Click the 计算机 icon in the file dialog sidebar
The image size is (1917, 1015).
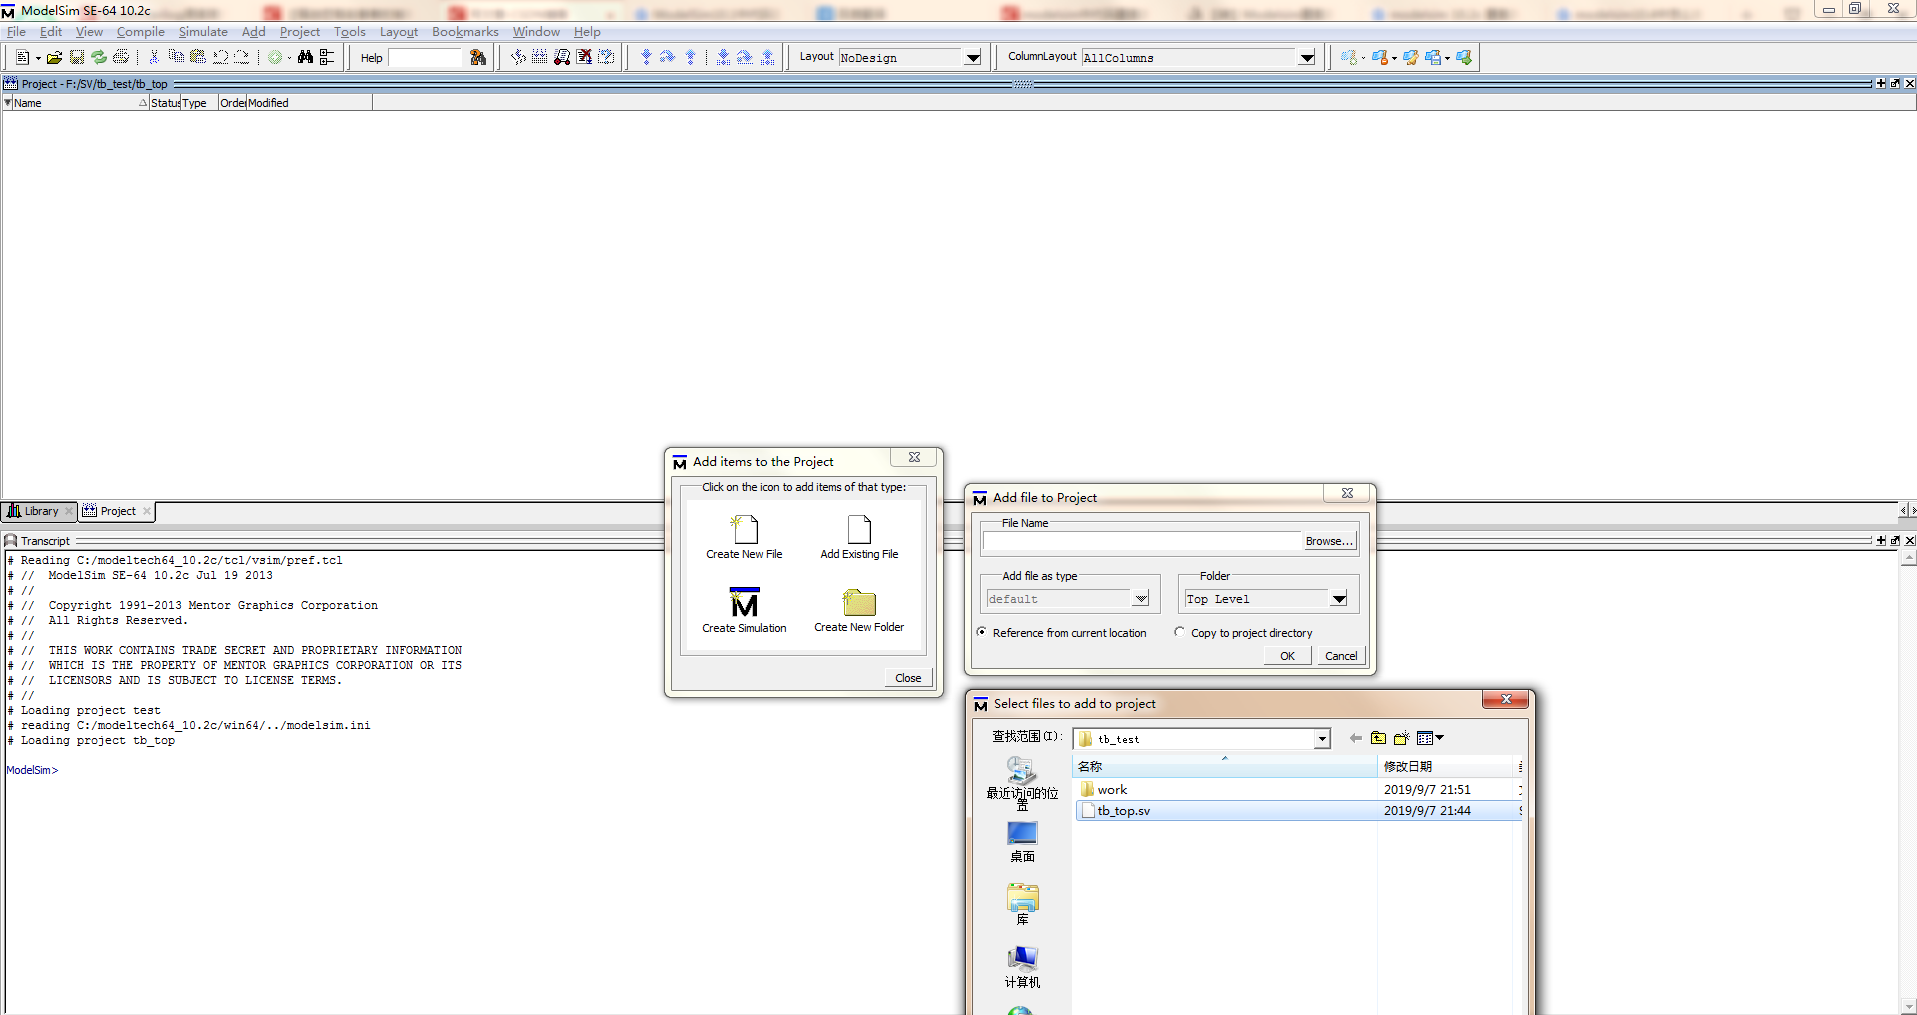[x=1021, y=960]
